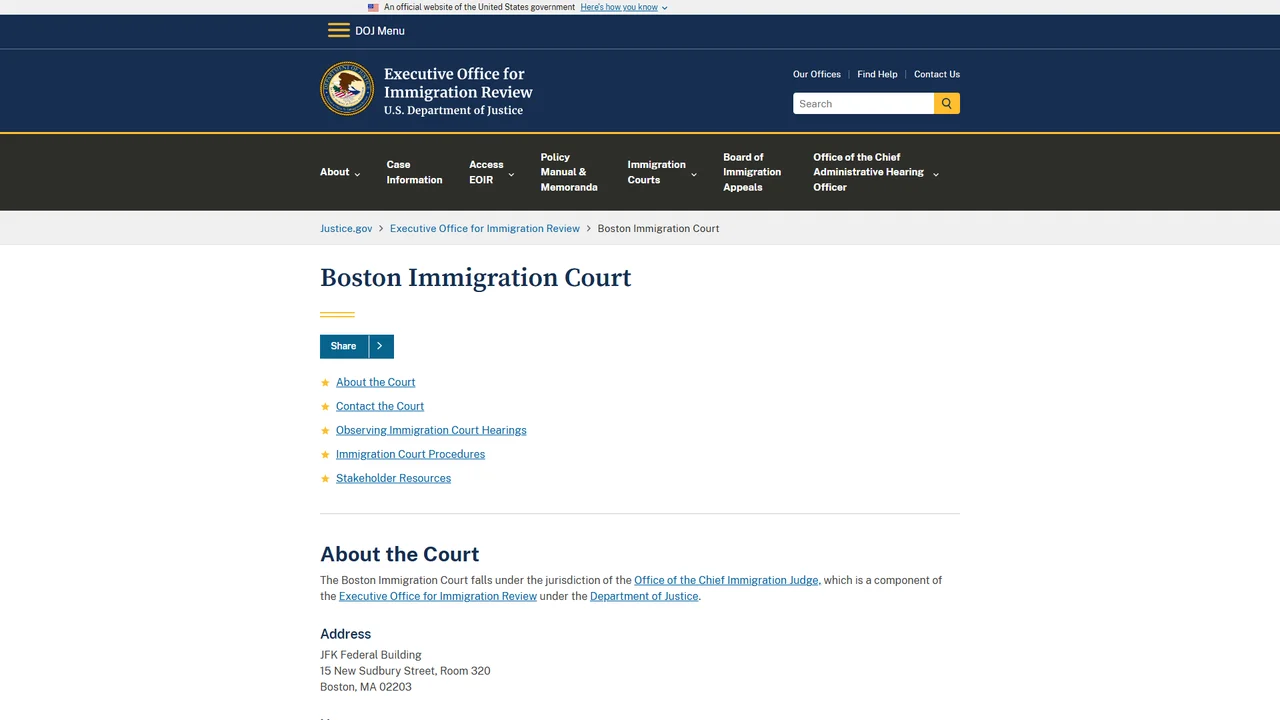Screen dimensions: 1280x720
Task: Click the US flag icon in banner
Action: 373,7
